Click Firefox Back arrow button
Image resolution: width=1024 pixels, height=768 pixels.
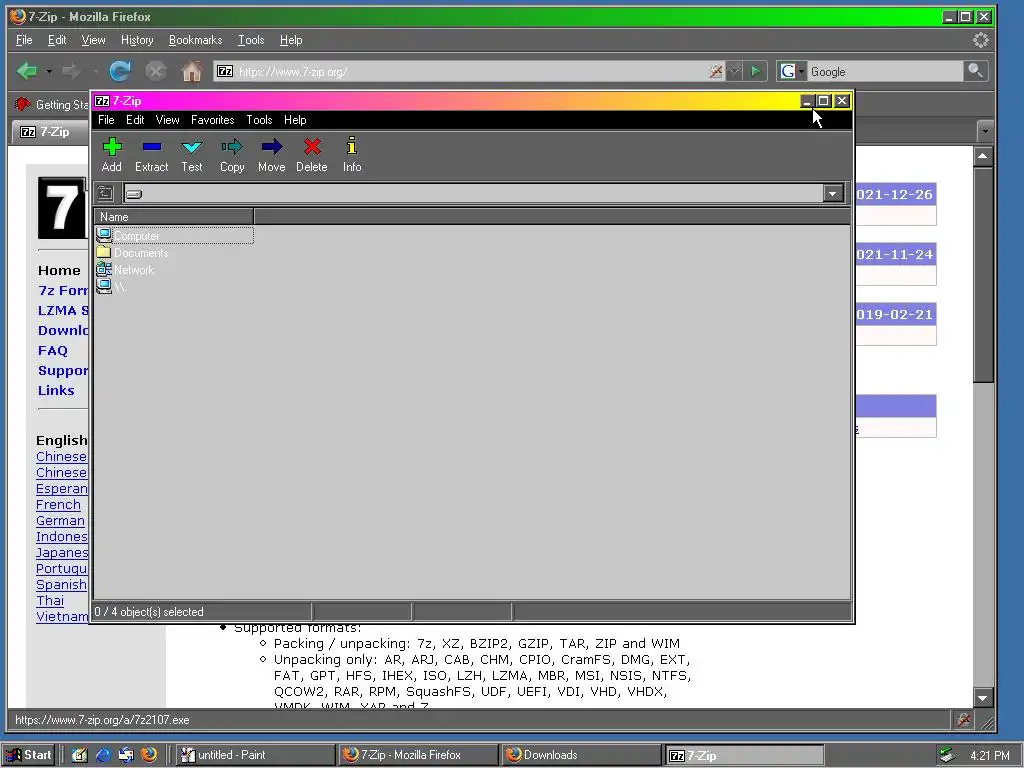point(27,71)
